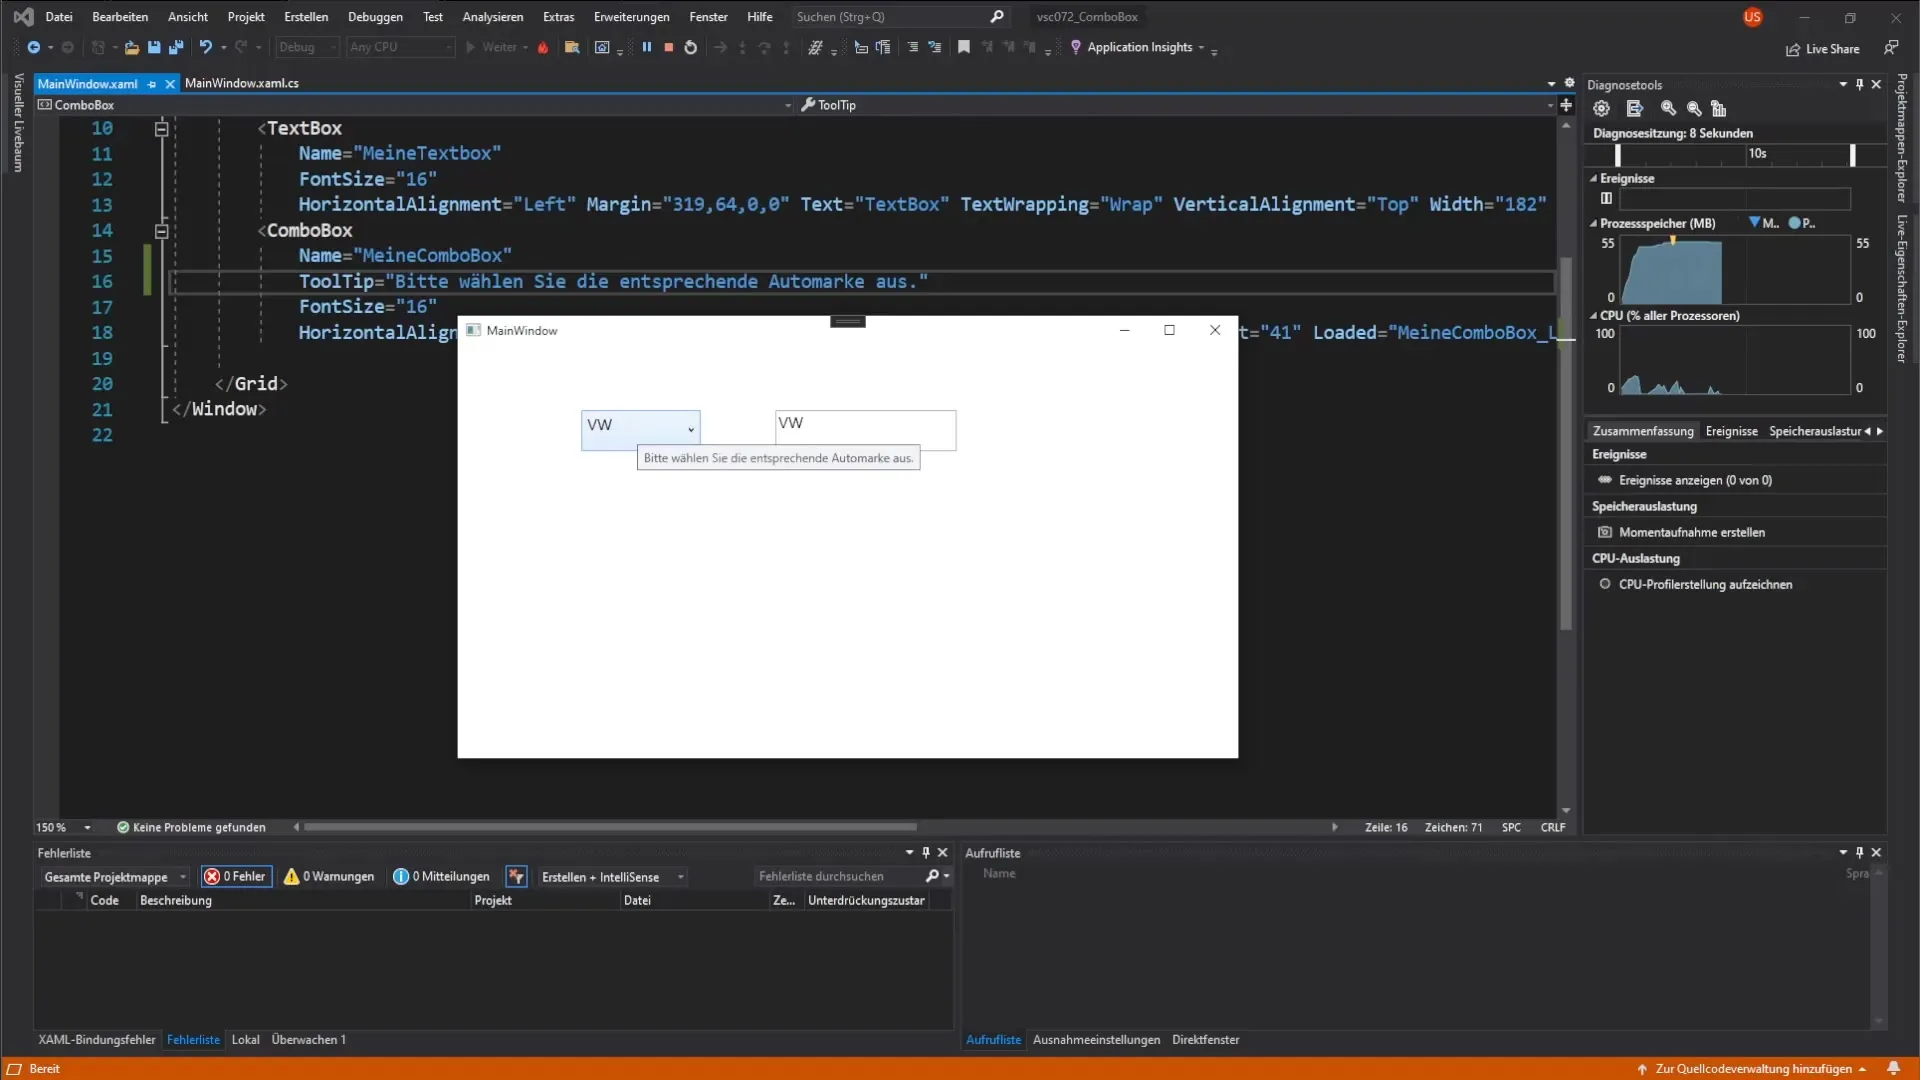
Task: Toggle the M.. memory series legend
Action: 1764,223
